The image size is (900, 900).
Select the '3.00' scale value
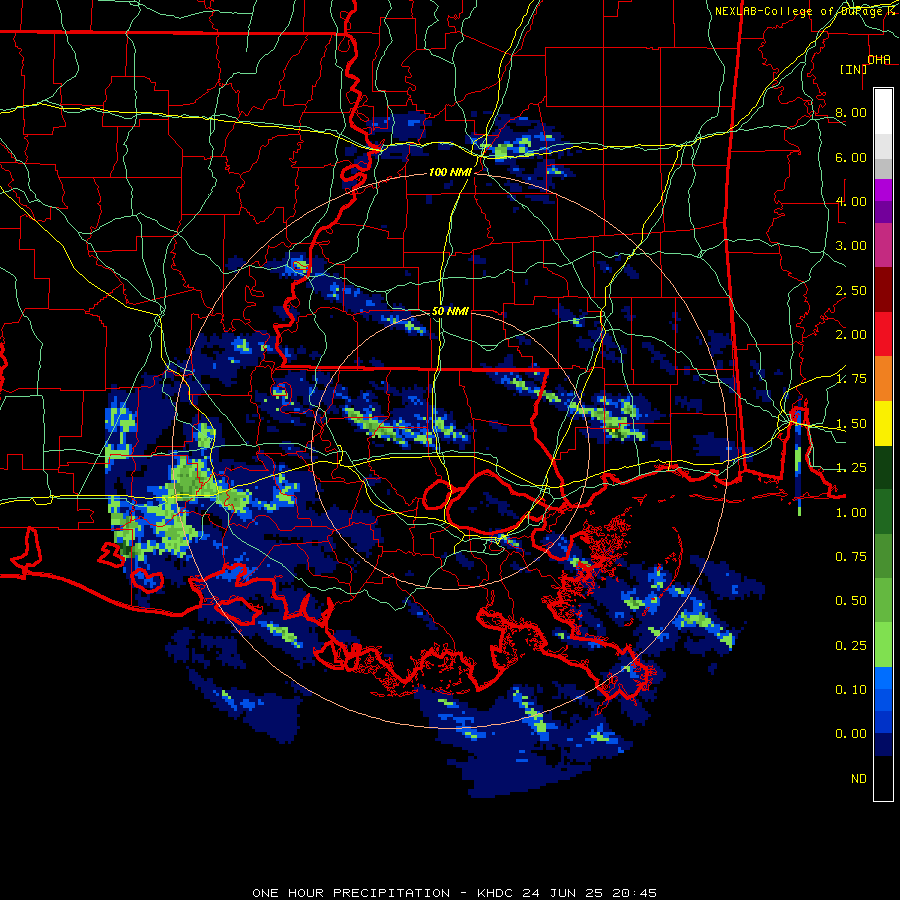click(851, 246)
